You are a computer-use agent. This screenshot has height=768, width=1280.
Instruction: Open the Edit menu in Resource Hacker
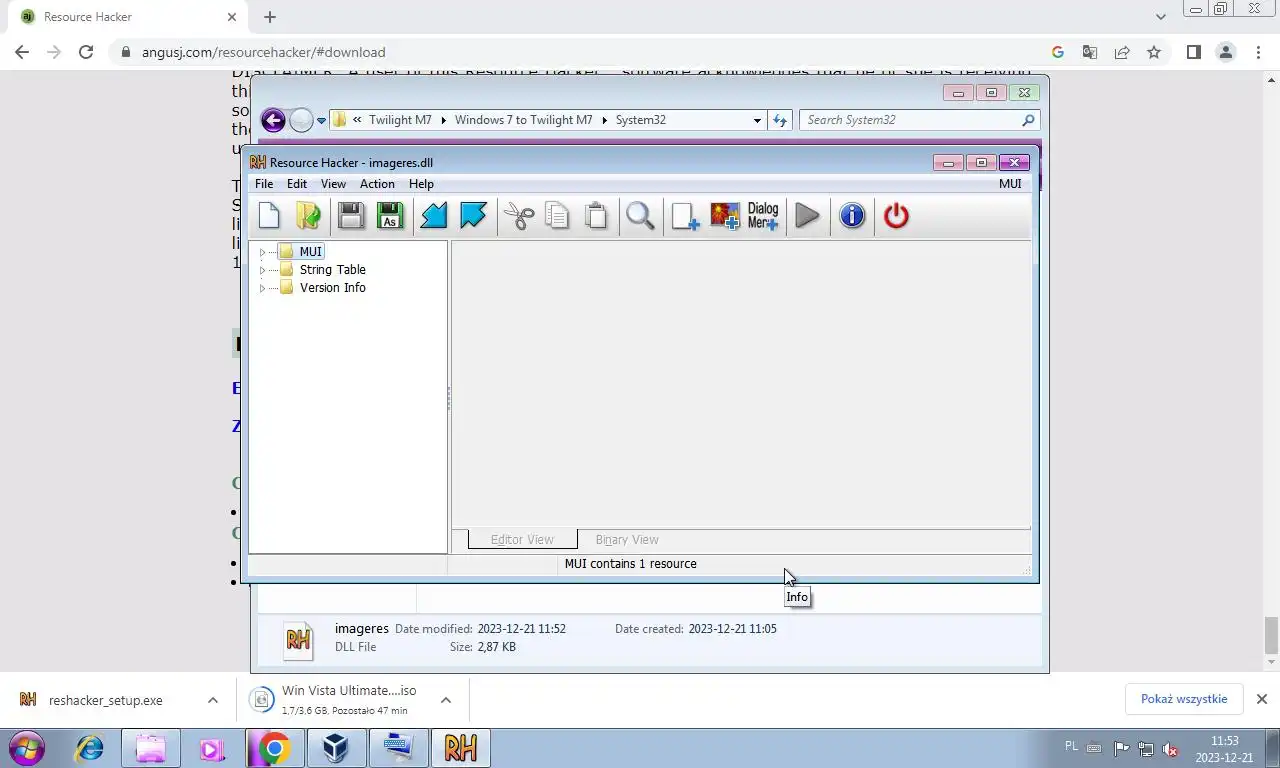(297, 184)
